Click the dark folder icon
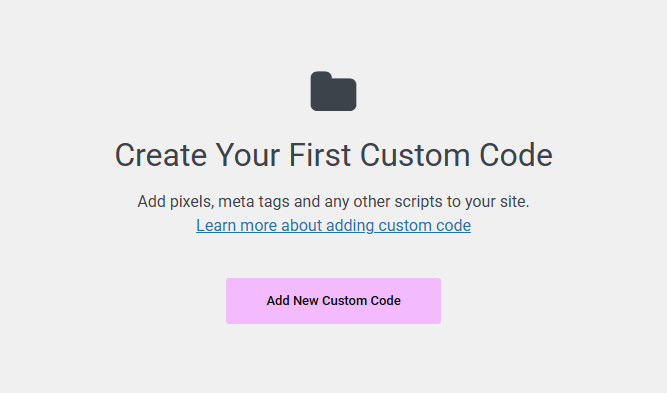This screenshot has width=667, height=393. tap(334, 91)
